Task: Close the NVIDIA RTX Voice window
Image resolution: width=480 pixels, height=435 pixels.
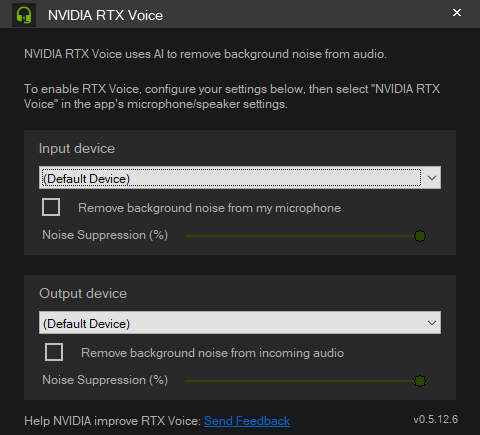Action: (457, 13)
